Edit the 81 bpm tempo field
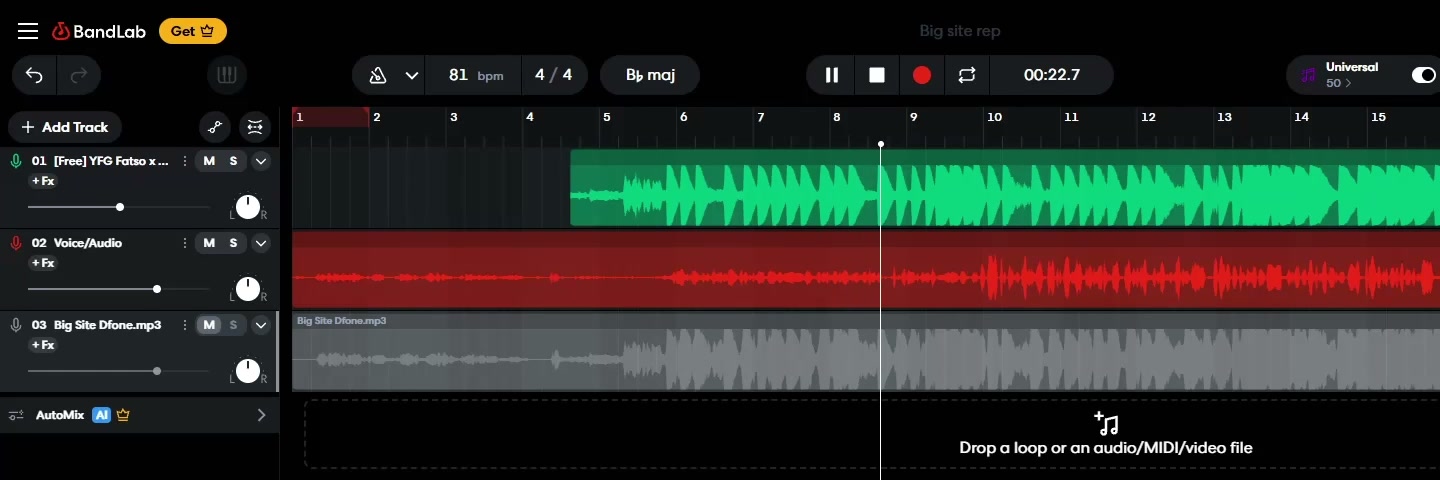This screenshot has width=1440, height=480. pos(476,75)
